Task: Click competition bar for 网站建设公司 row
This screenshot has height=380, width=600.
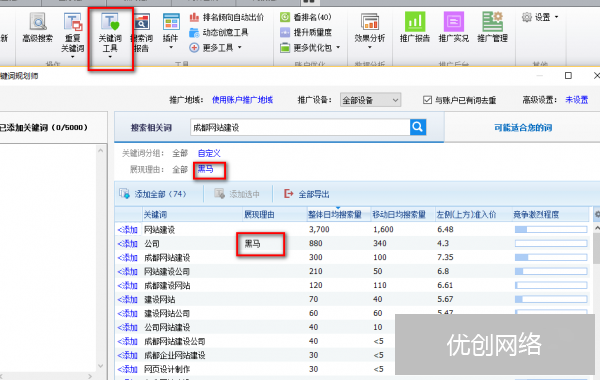Action: (x=551, y=271)
